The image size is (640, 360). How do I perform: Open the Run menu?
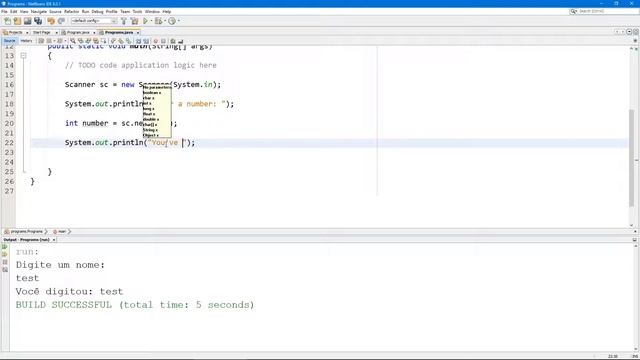(85, 11)
